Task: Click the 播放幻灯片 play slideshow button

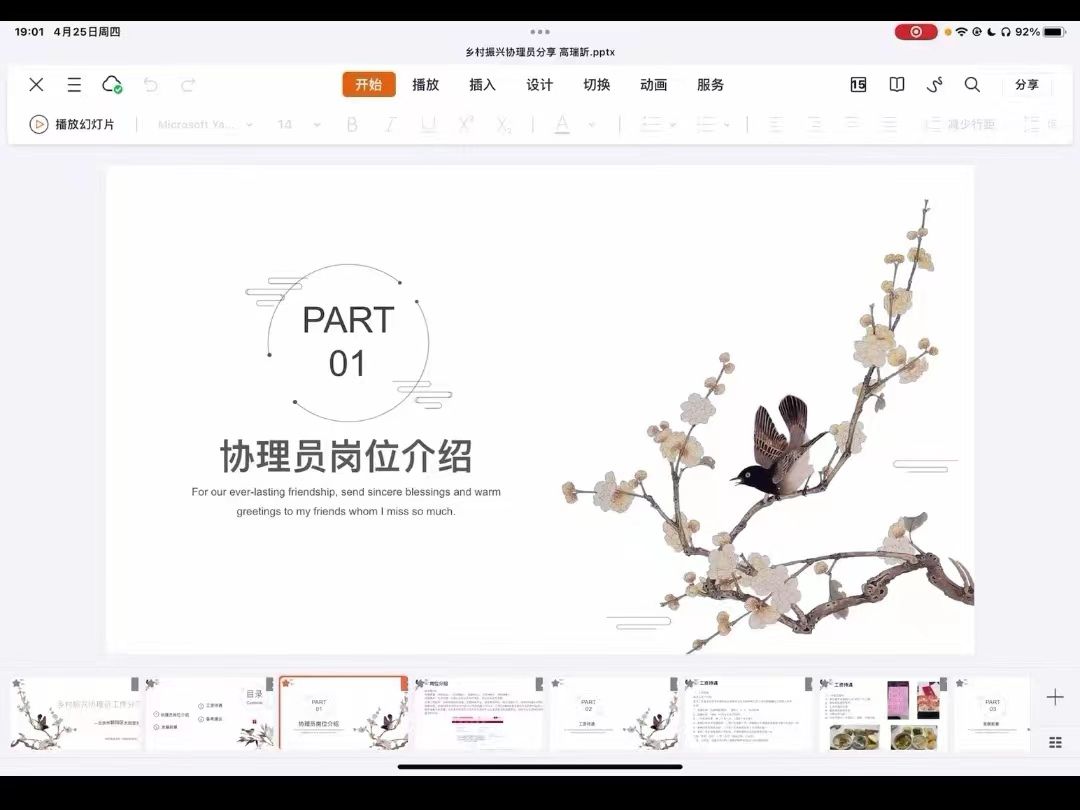Action: (x=72, y=125)
